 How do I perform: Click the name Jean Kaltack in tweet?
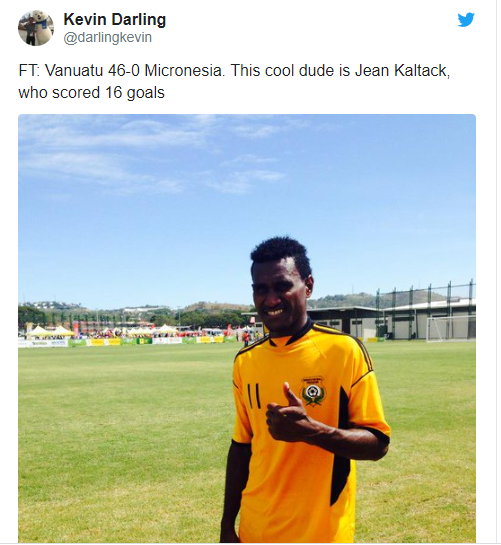[402, 71]
